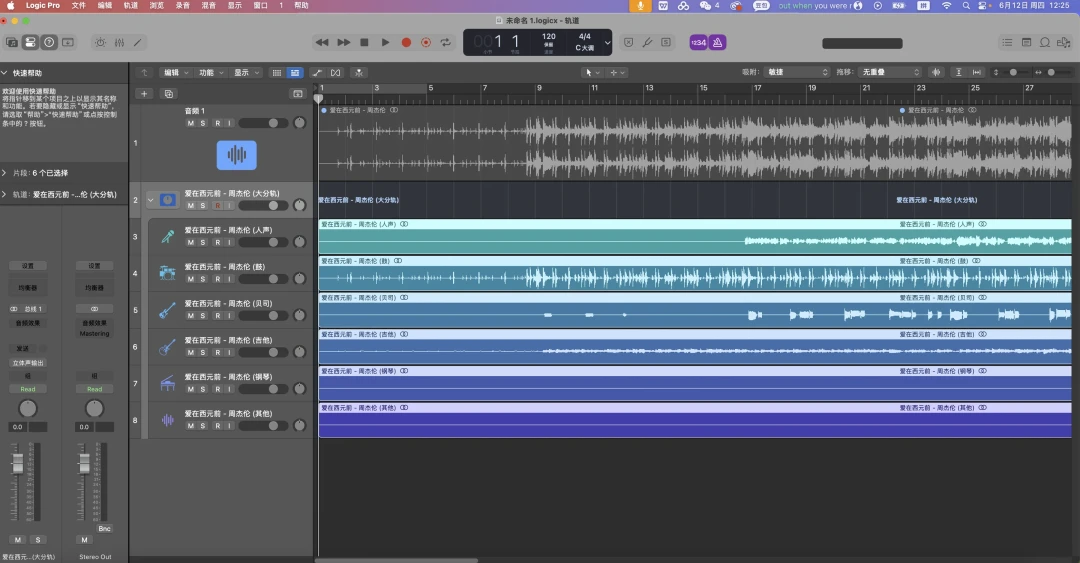Screen dimensions: 1080x563
Task: Toggle the Quick Help question mark button
Action: (x=49, y=43)
